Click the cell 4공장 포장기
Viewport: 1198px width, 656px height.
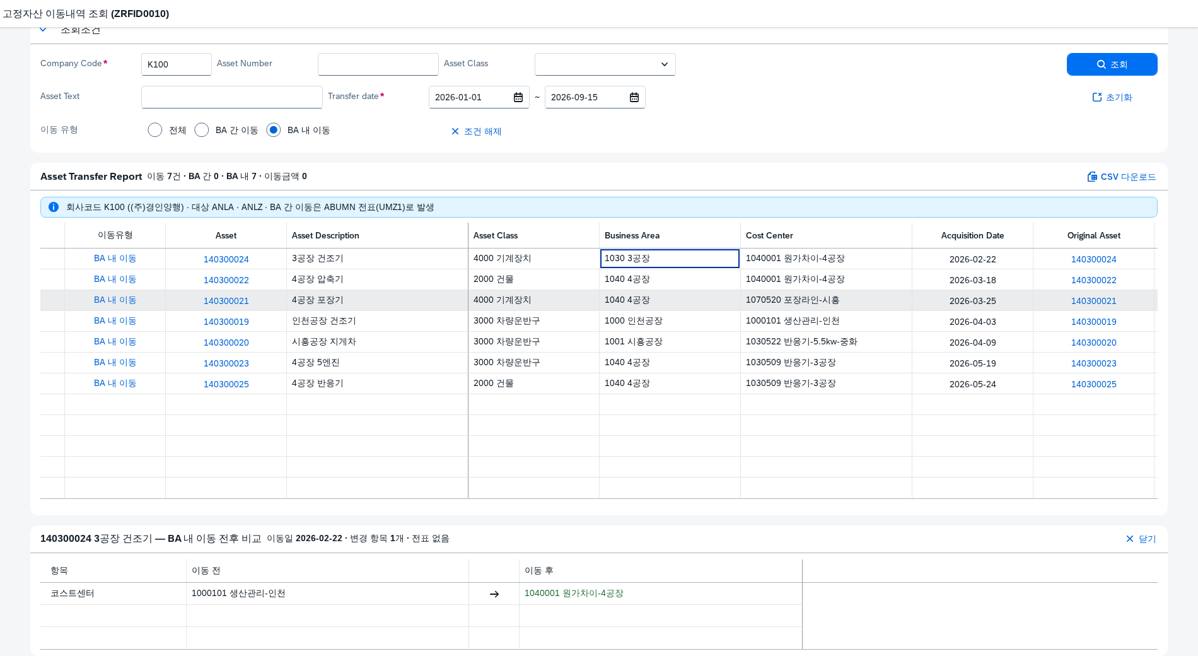pyautogui.click(x=377, y=300)
